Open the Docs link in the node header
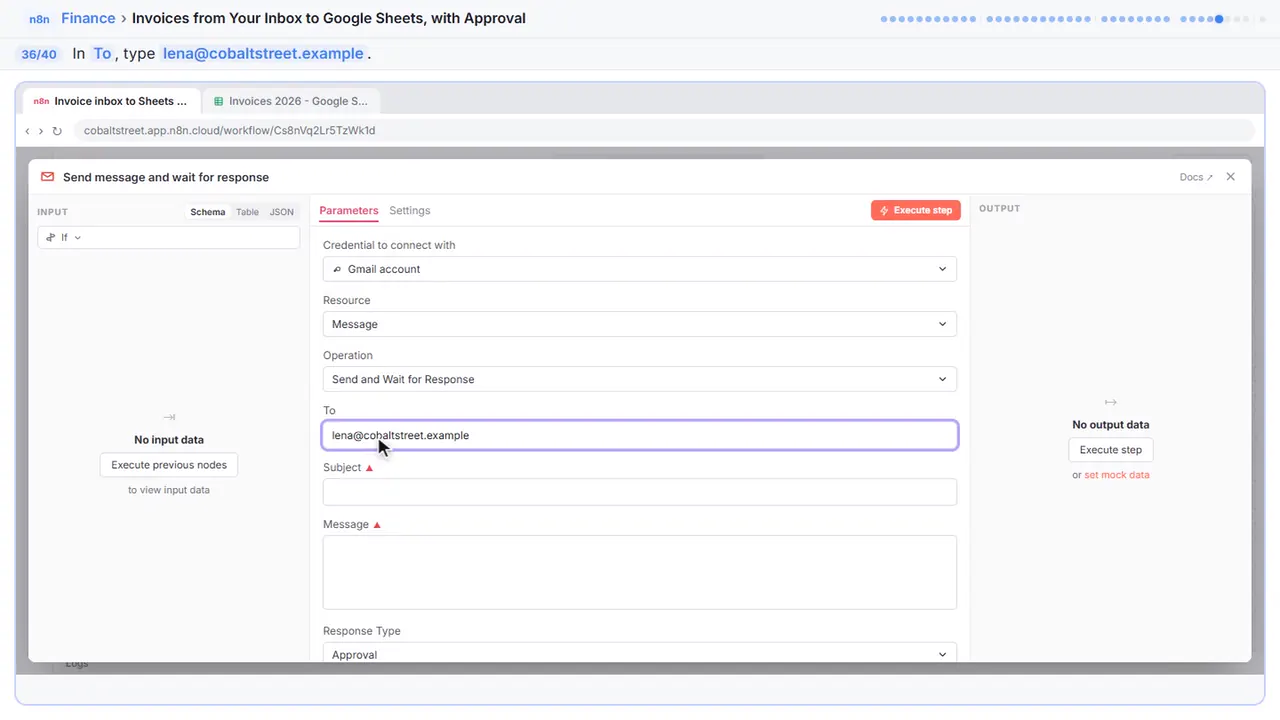 1196,177
